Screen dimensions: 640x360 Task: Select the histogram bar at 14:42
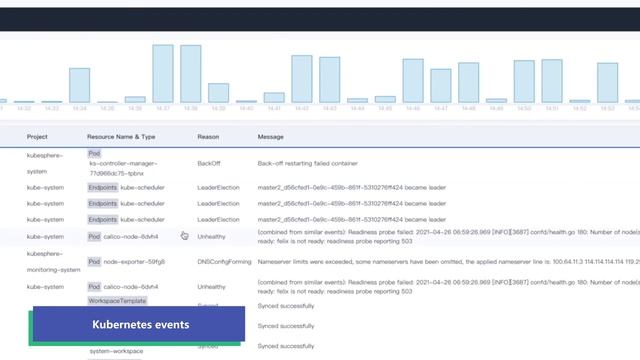coord(302,79)
